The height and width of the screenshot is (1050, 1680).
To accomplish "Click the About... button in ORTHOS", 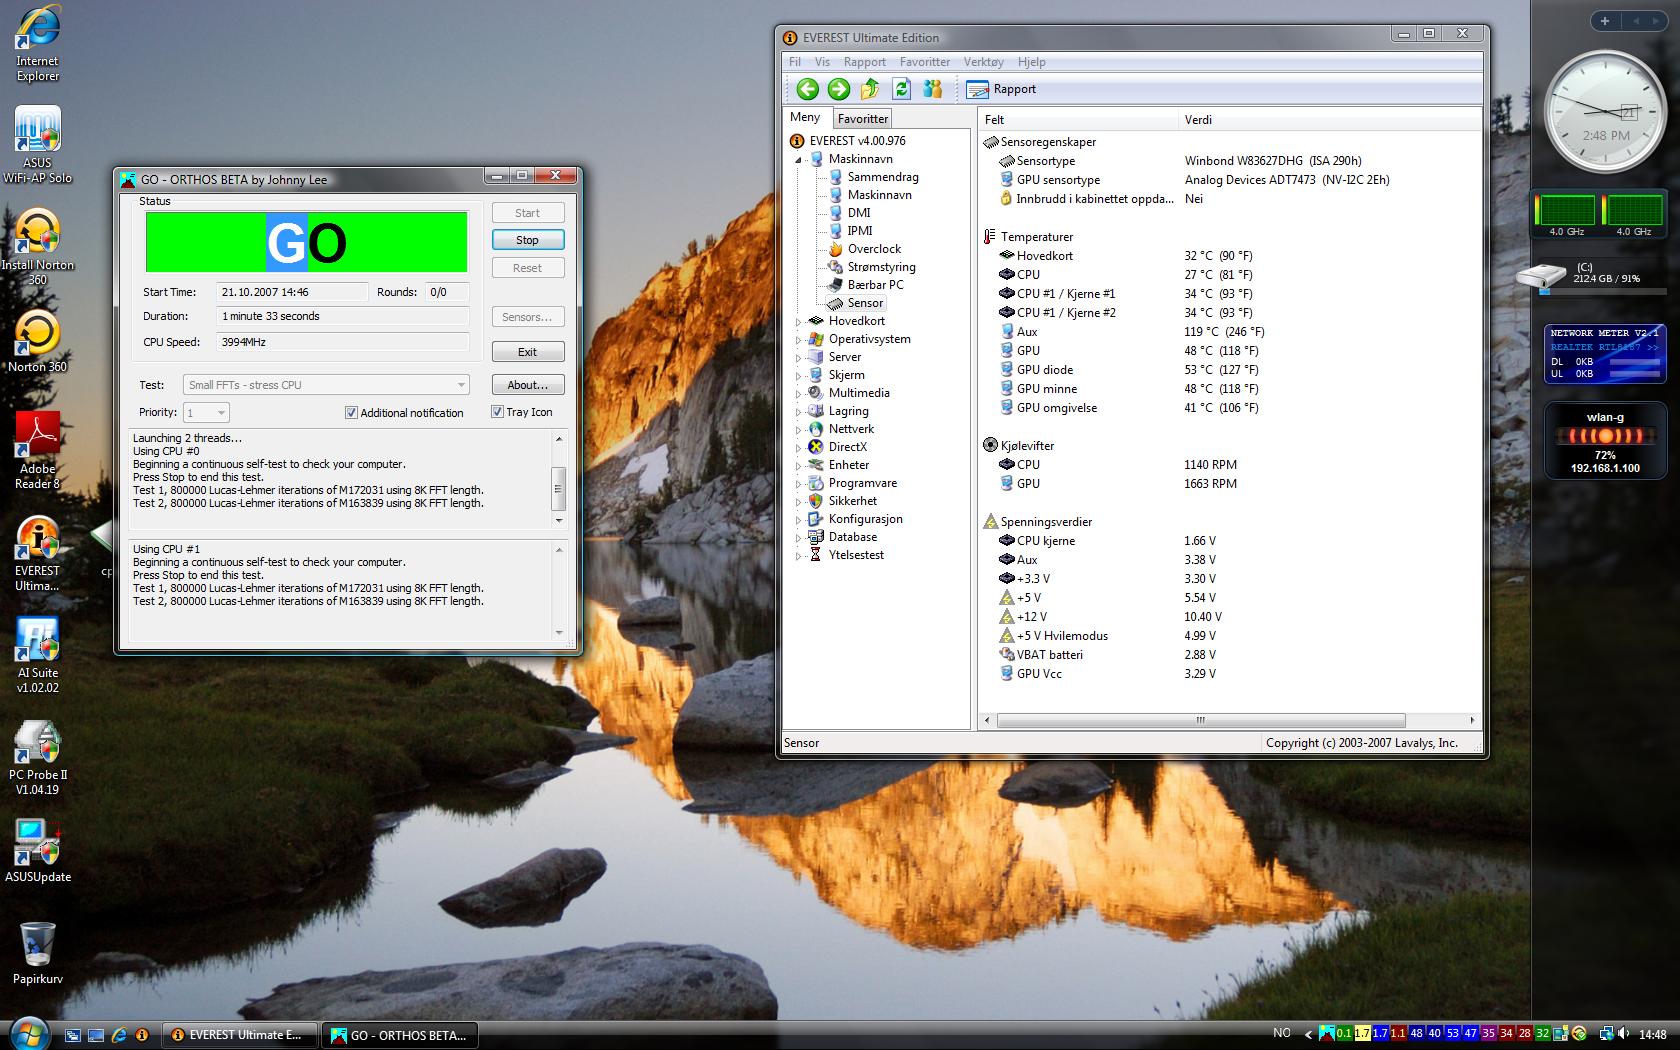I will tap(527, 385).
